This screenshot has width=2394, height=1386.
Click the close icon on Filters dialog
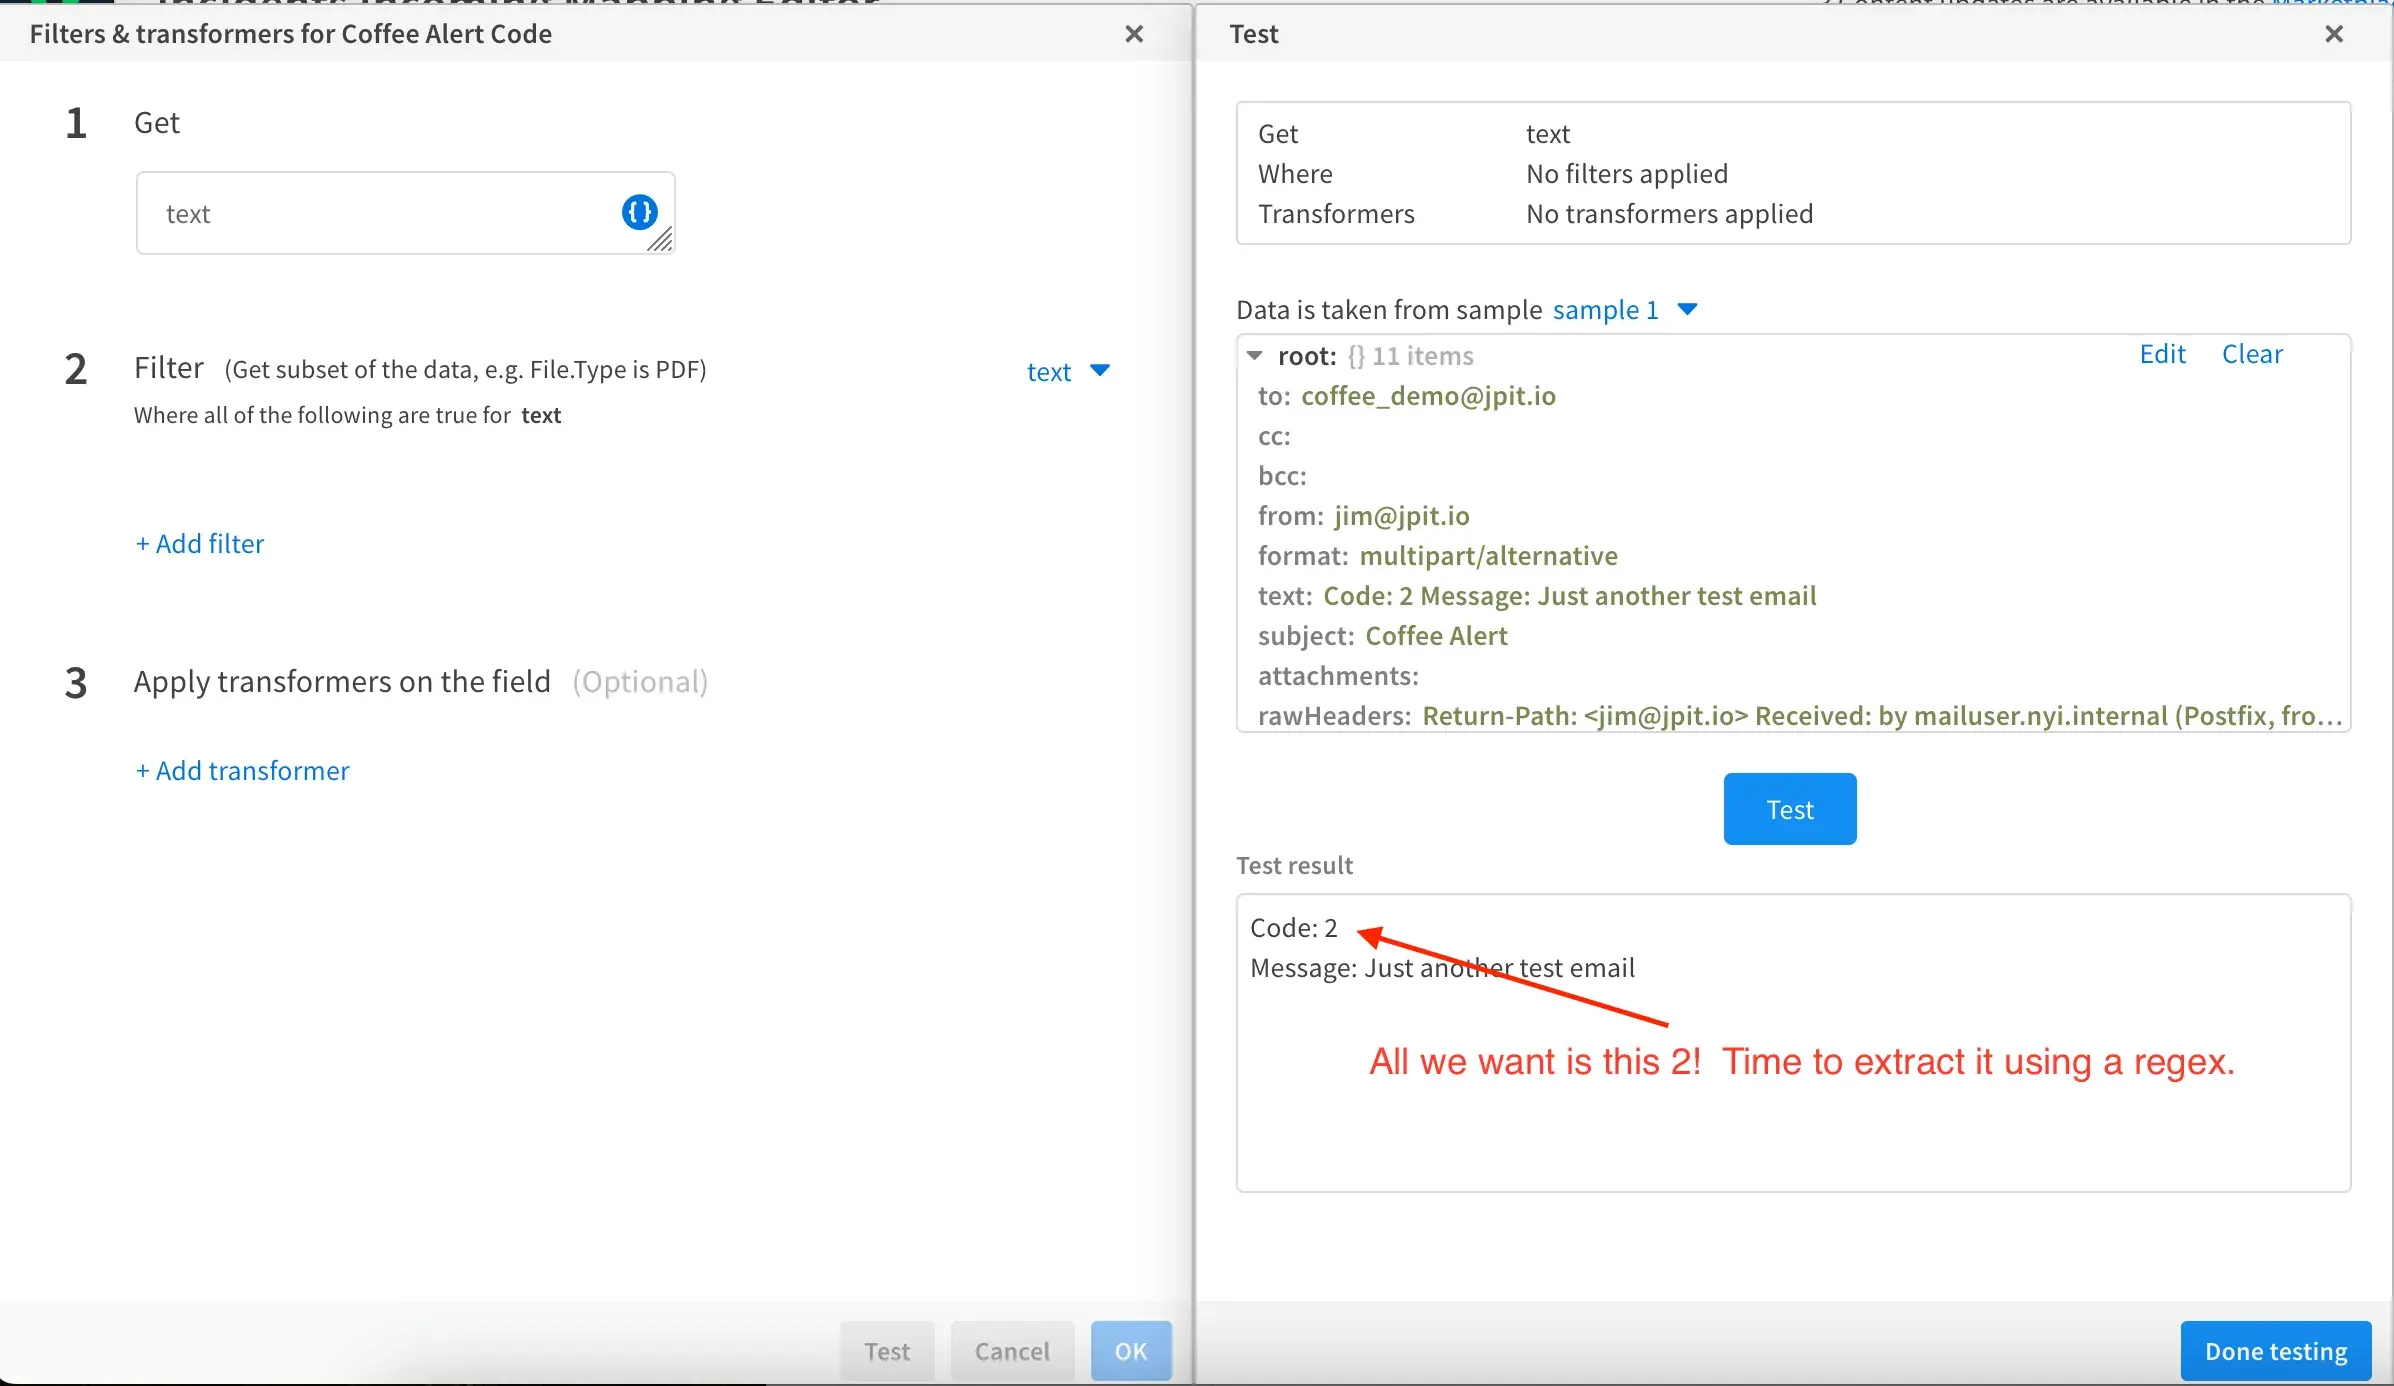[x=1132, y=35]
